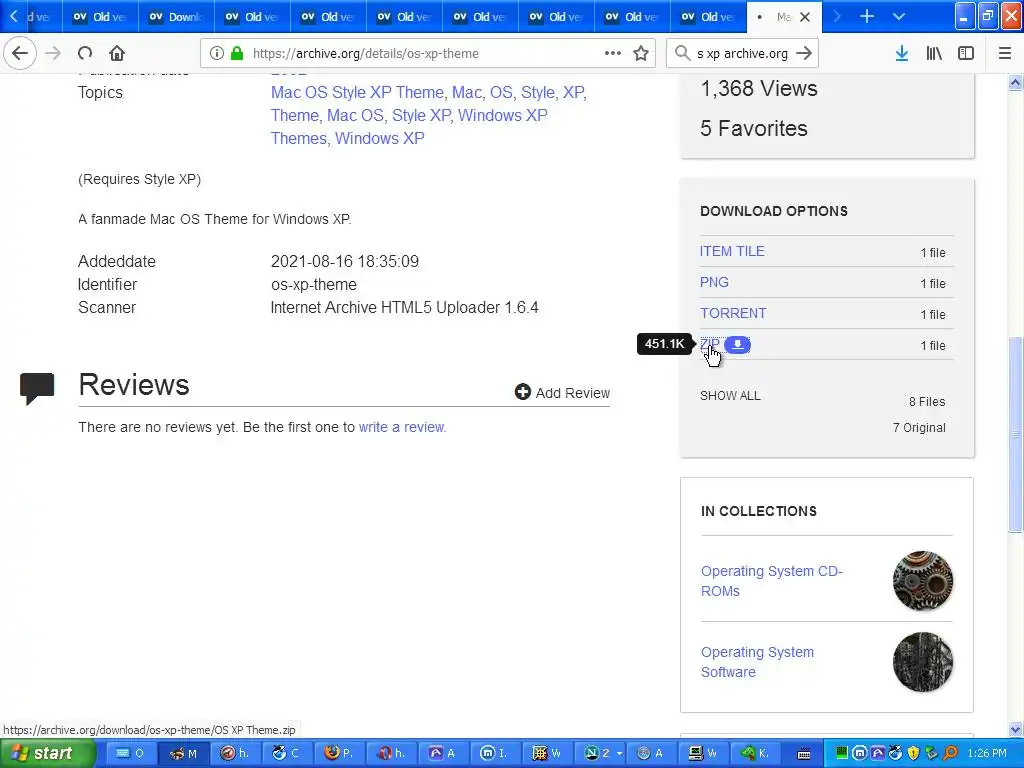Switch to the 'Downl...' tab
The height and width of the screenshot is (768, 1024).
(x=176, y=16)
